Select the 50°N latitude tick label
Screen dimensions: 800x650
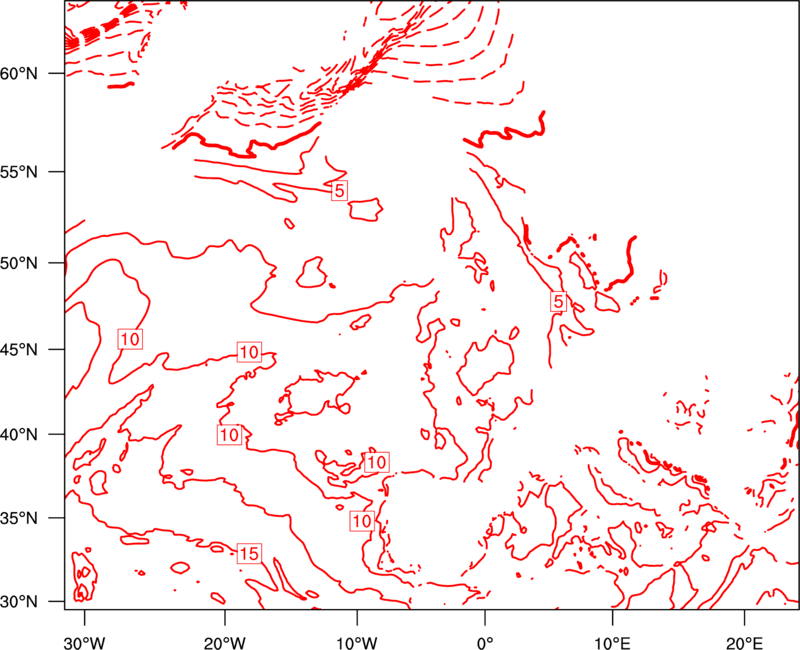(x=19, y=264)
